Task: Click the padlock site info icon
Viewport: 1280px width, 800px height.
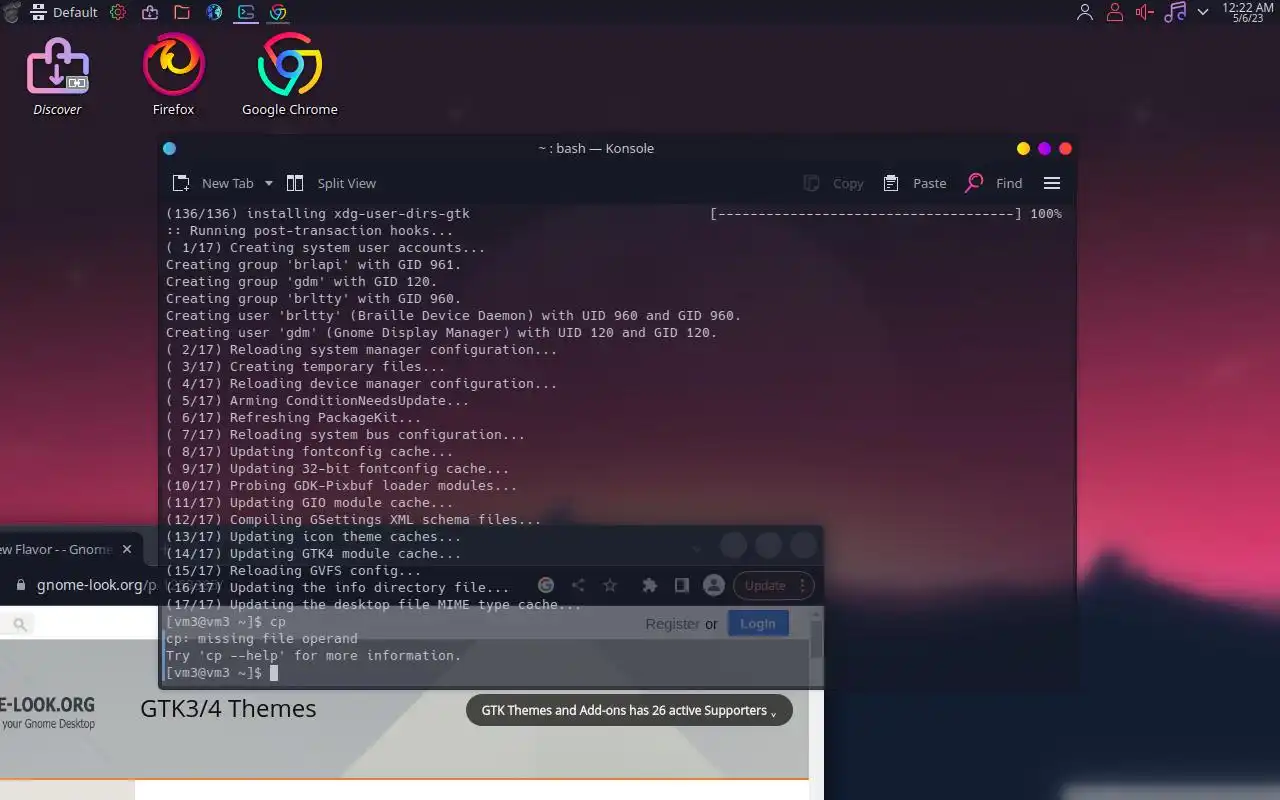Action: 20,585
